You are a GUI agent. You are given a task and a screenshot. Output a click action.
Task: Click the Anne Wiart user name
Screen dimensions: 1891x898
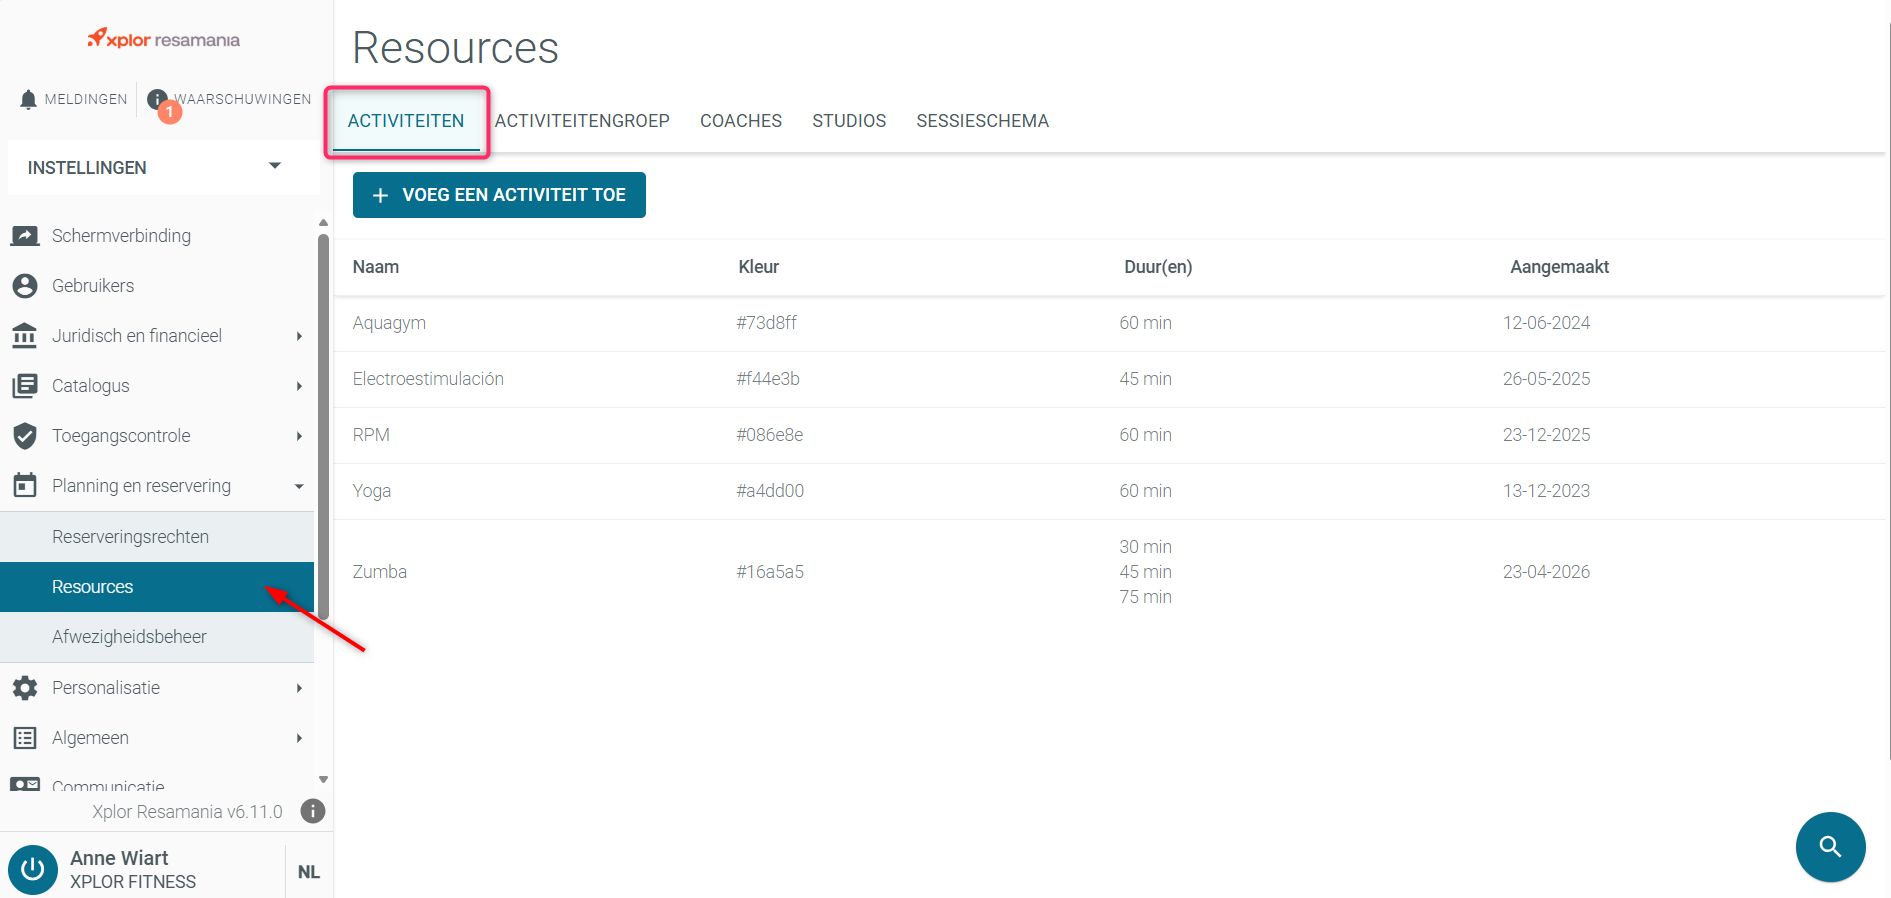click(119, 858)
